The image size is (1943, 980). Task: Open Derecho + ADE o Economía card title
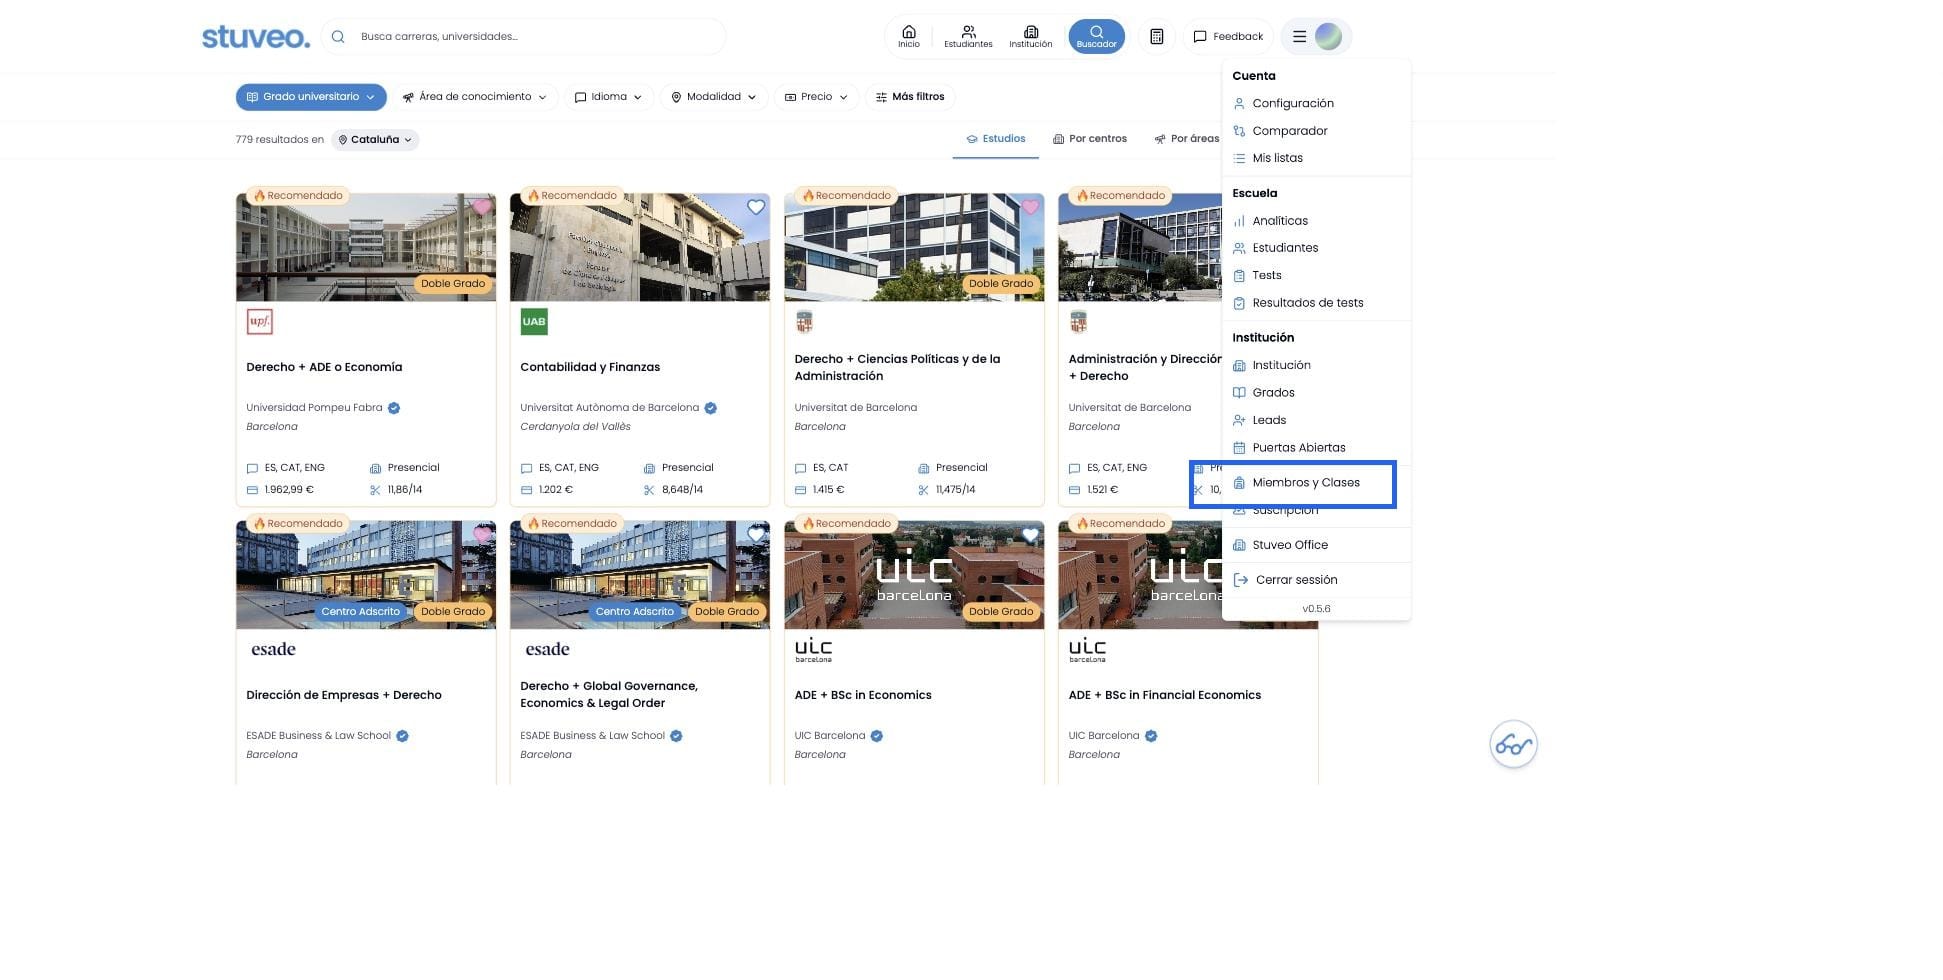[x=324, y=367]
